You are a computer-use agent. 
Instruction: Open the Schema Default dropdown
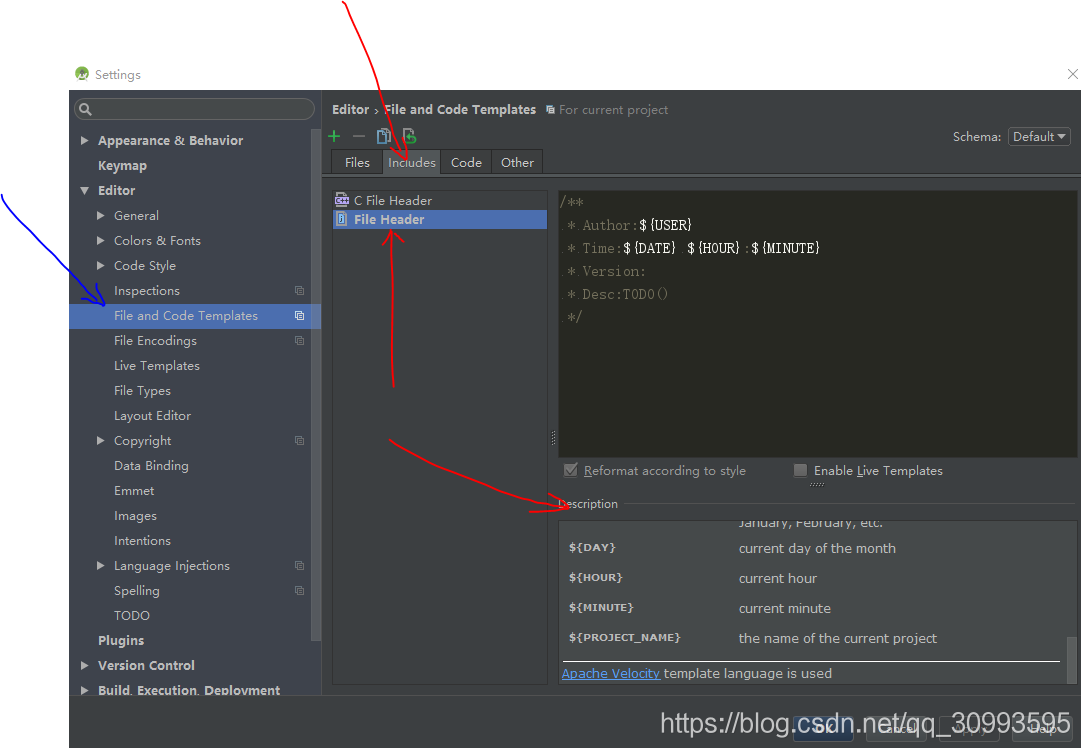coord(1039,137)
